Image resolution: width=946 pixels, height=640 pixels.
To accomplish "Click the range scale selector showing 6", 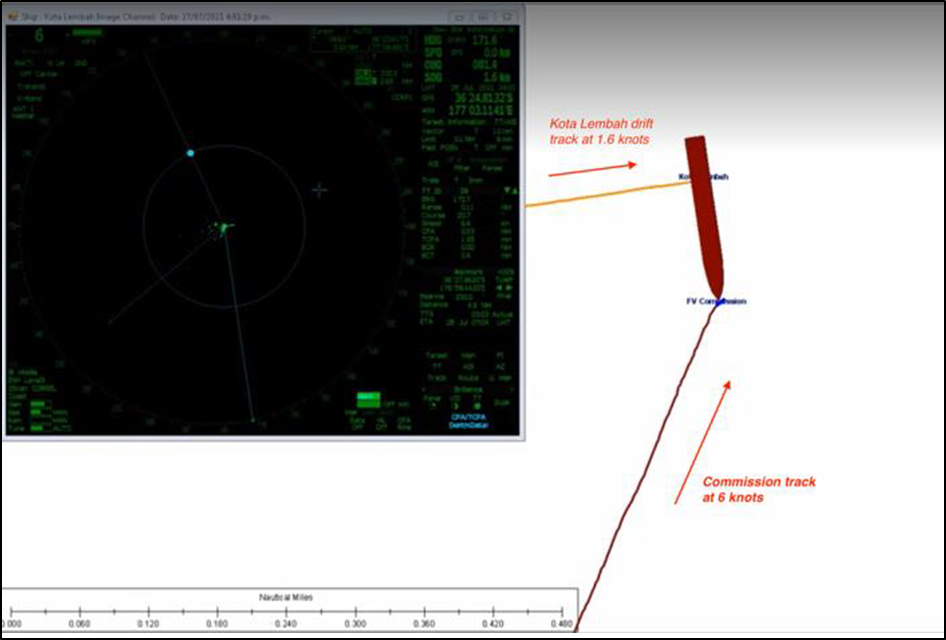I will [x=40, y=35].
